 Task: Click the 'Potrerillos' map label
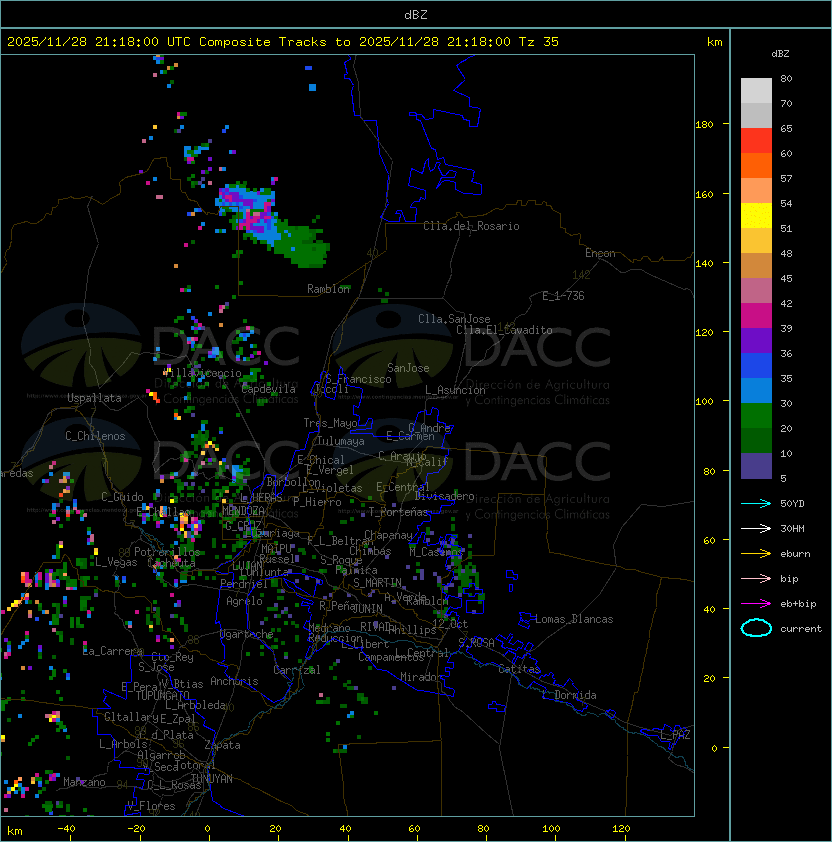click(x=167, y=552)
